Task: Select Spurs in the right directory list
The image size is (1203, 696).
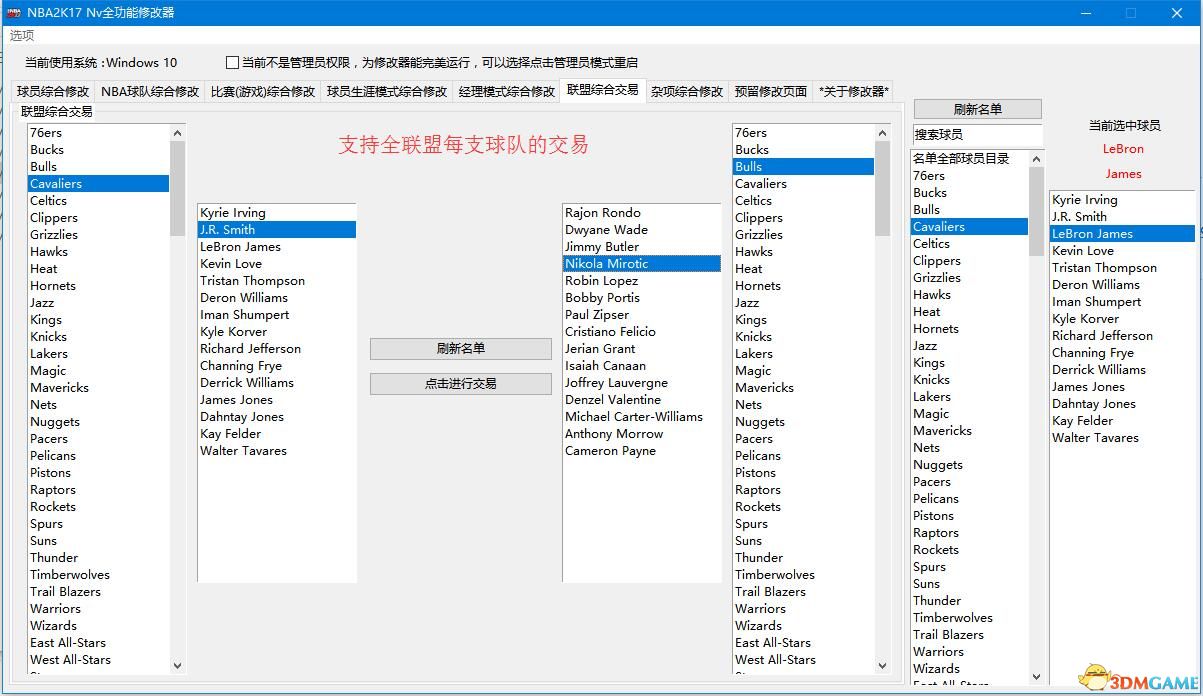Action: click(x=969, y=567)
